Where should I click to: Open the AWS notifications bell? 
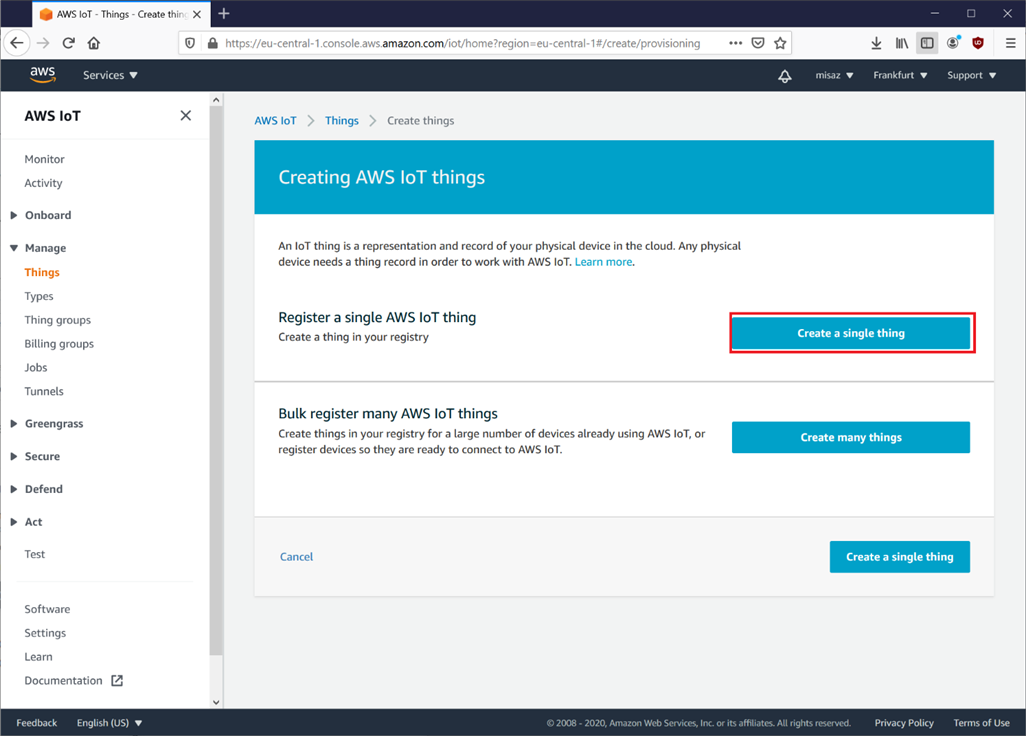[785, 76]
